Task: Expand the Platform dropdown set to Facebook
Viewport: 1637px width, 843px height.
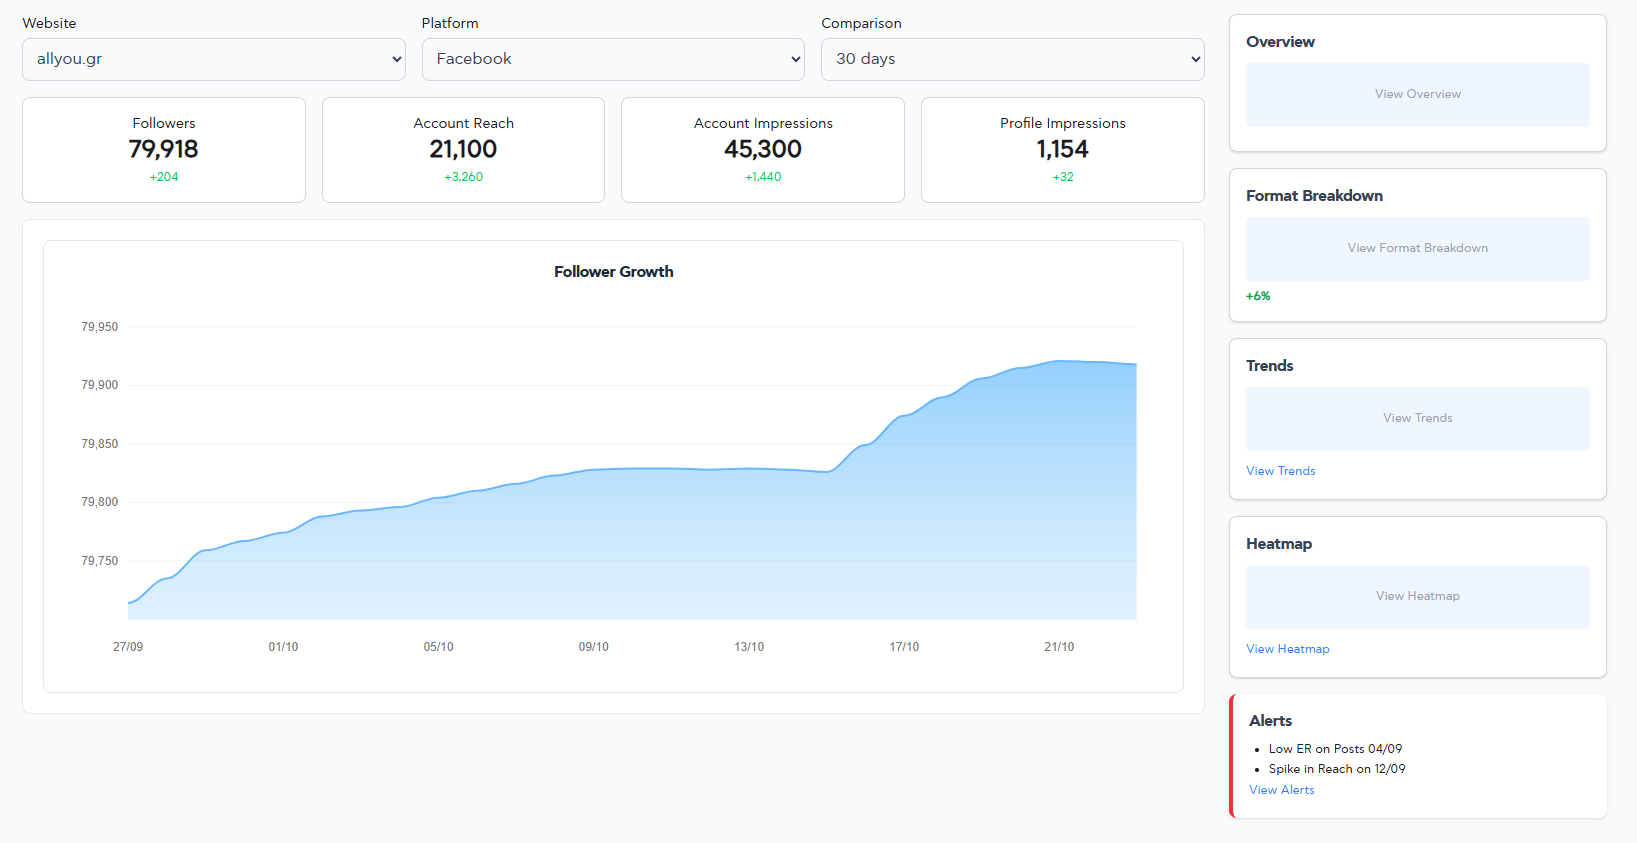Action: [x=612, y=59]
